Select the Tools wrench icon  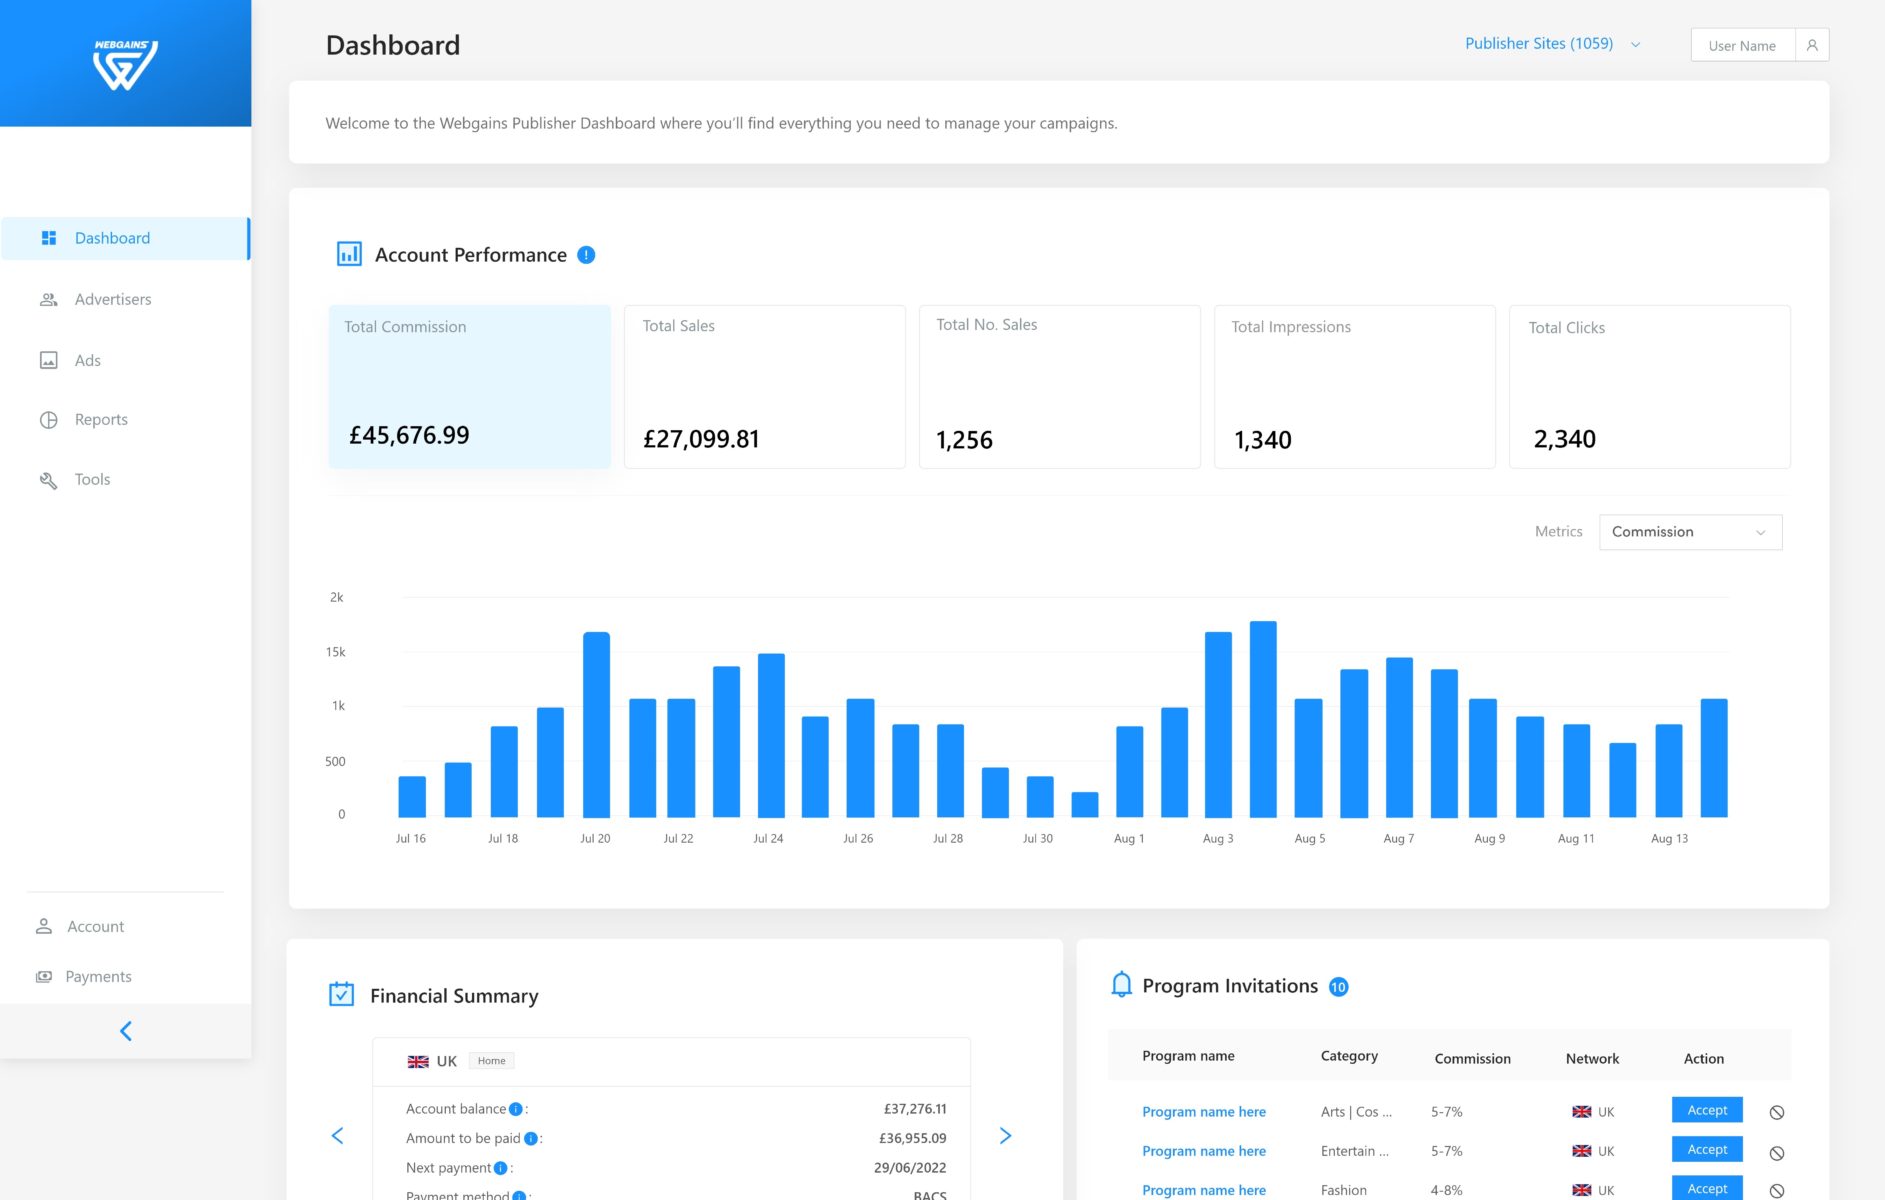(48, 480)
